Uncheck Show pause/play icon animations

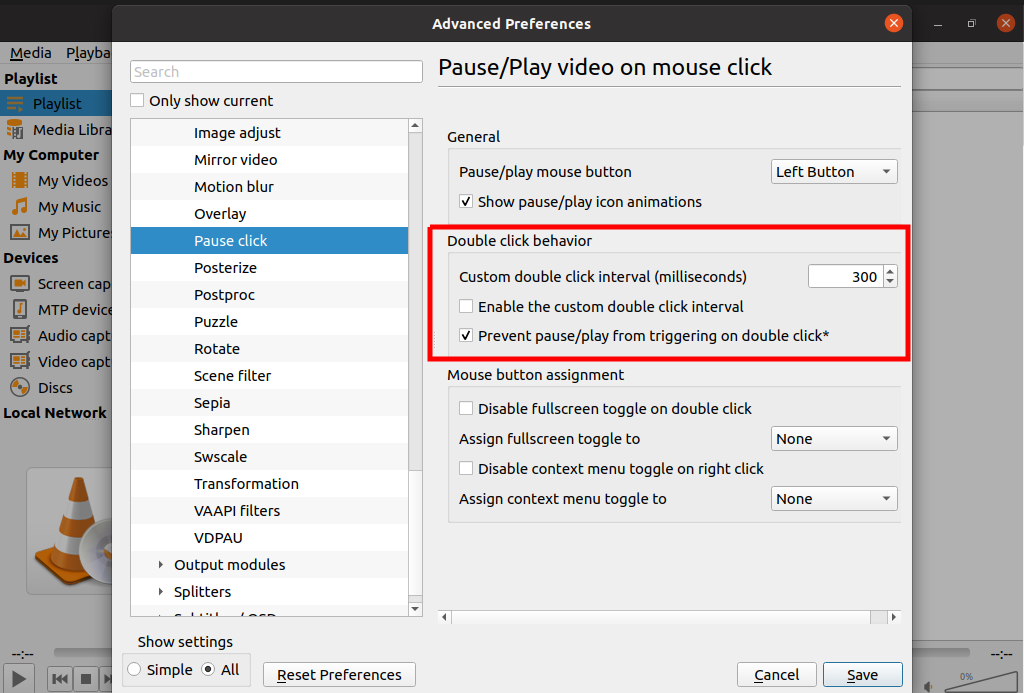(465, 201)
